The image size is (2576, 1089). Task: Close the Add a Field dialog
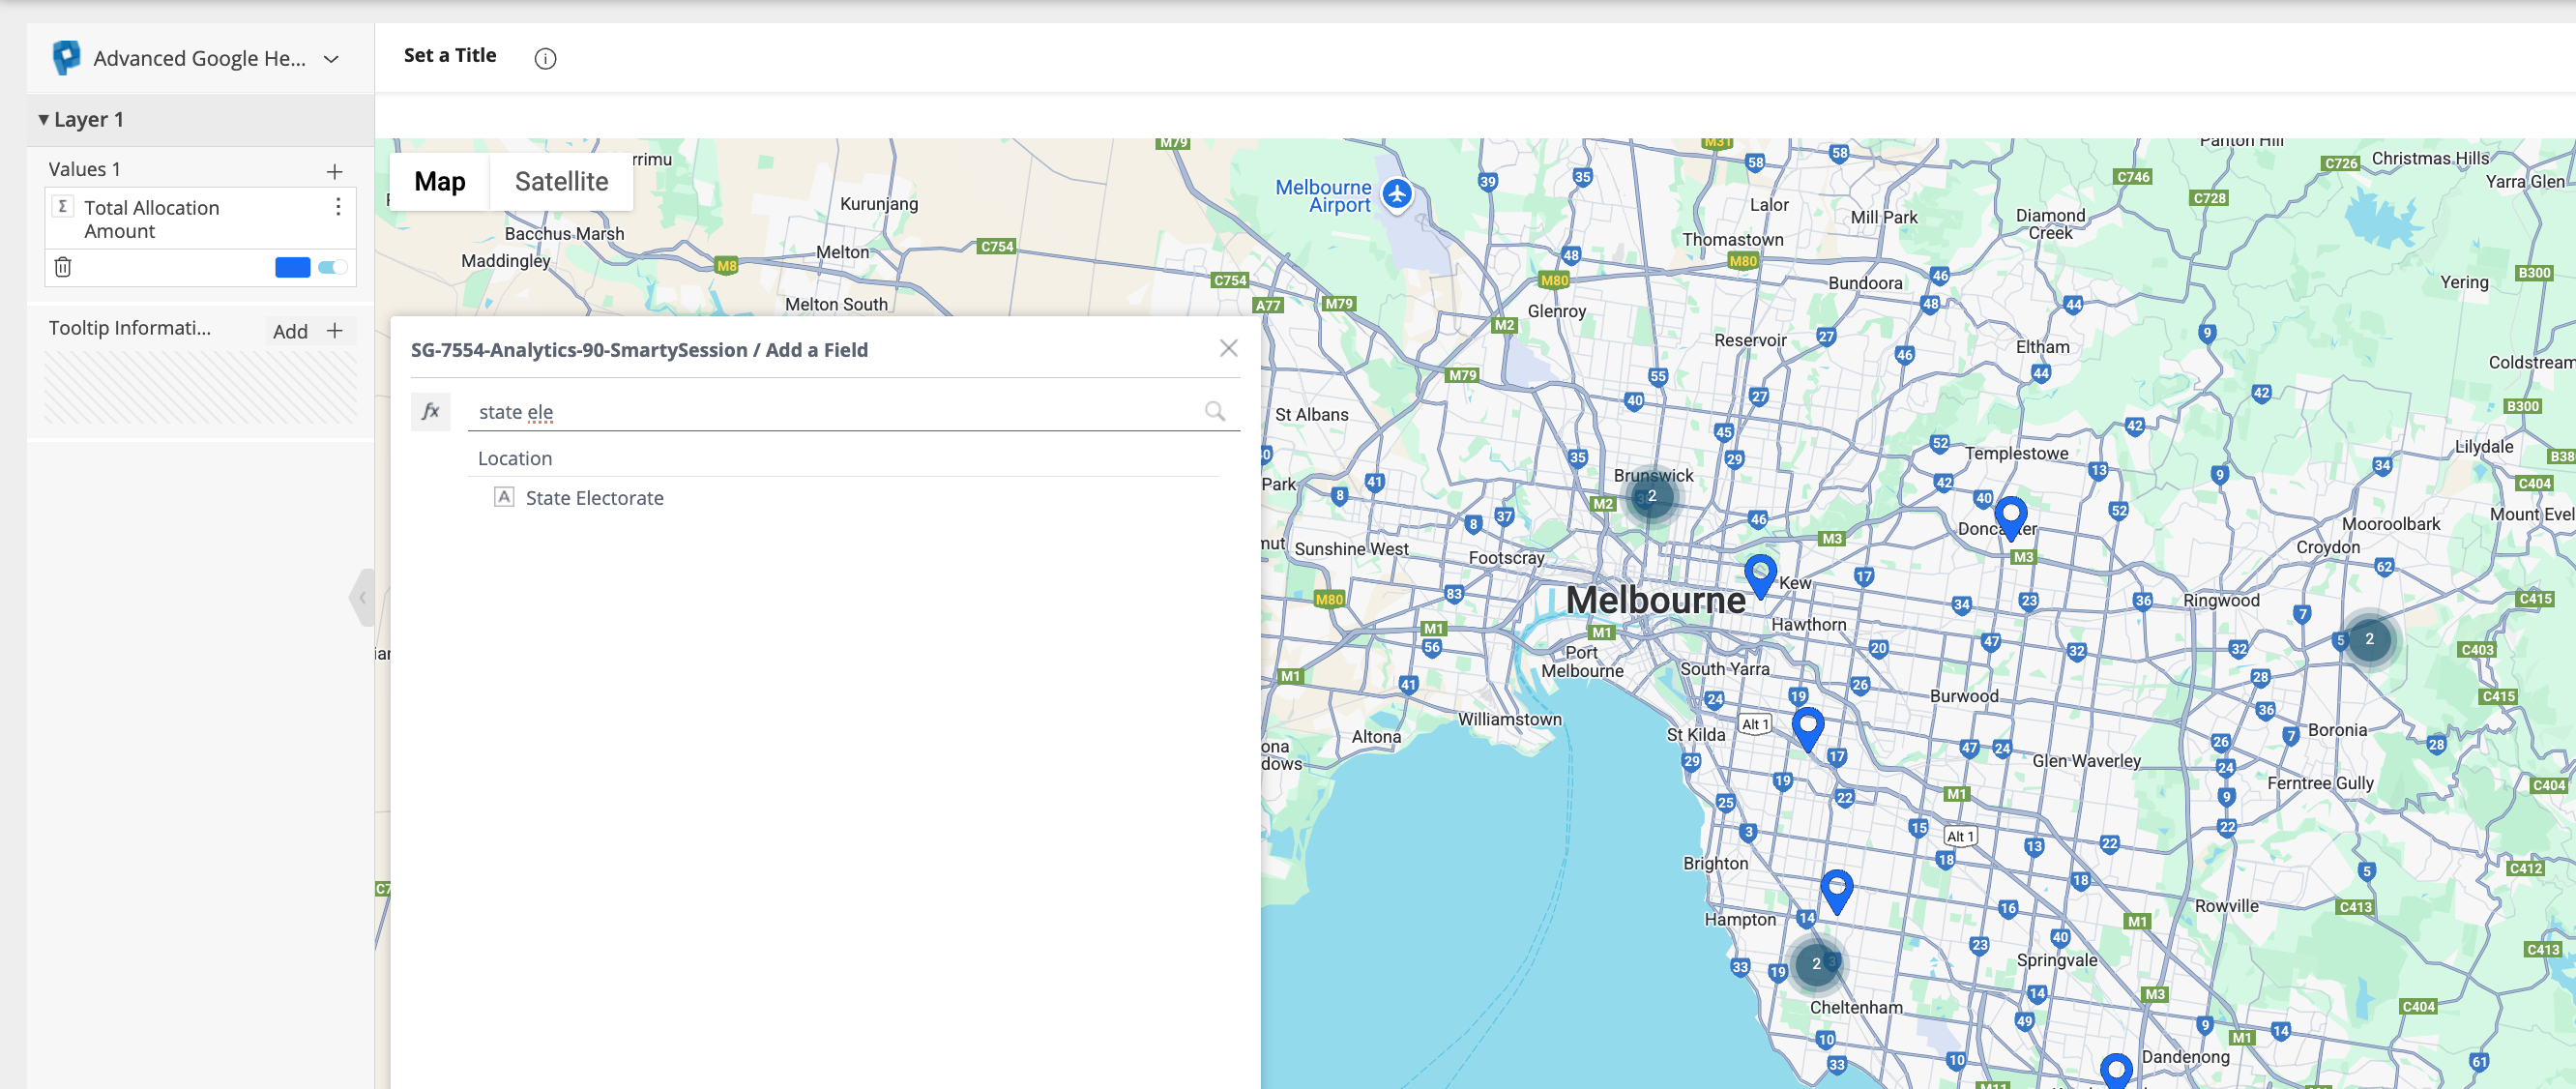1228,348
